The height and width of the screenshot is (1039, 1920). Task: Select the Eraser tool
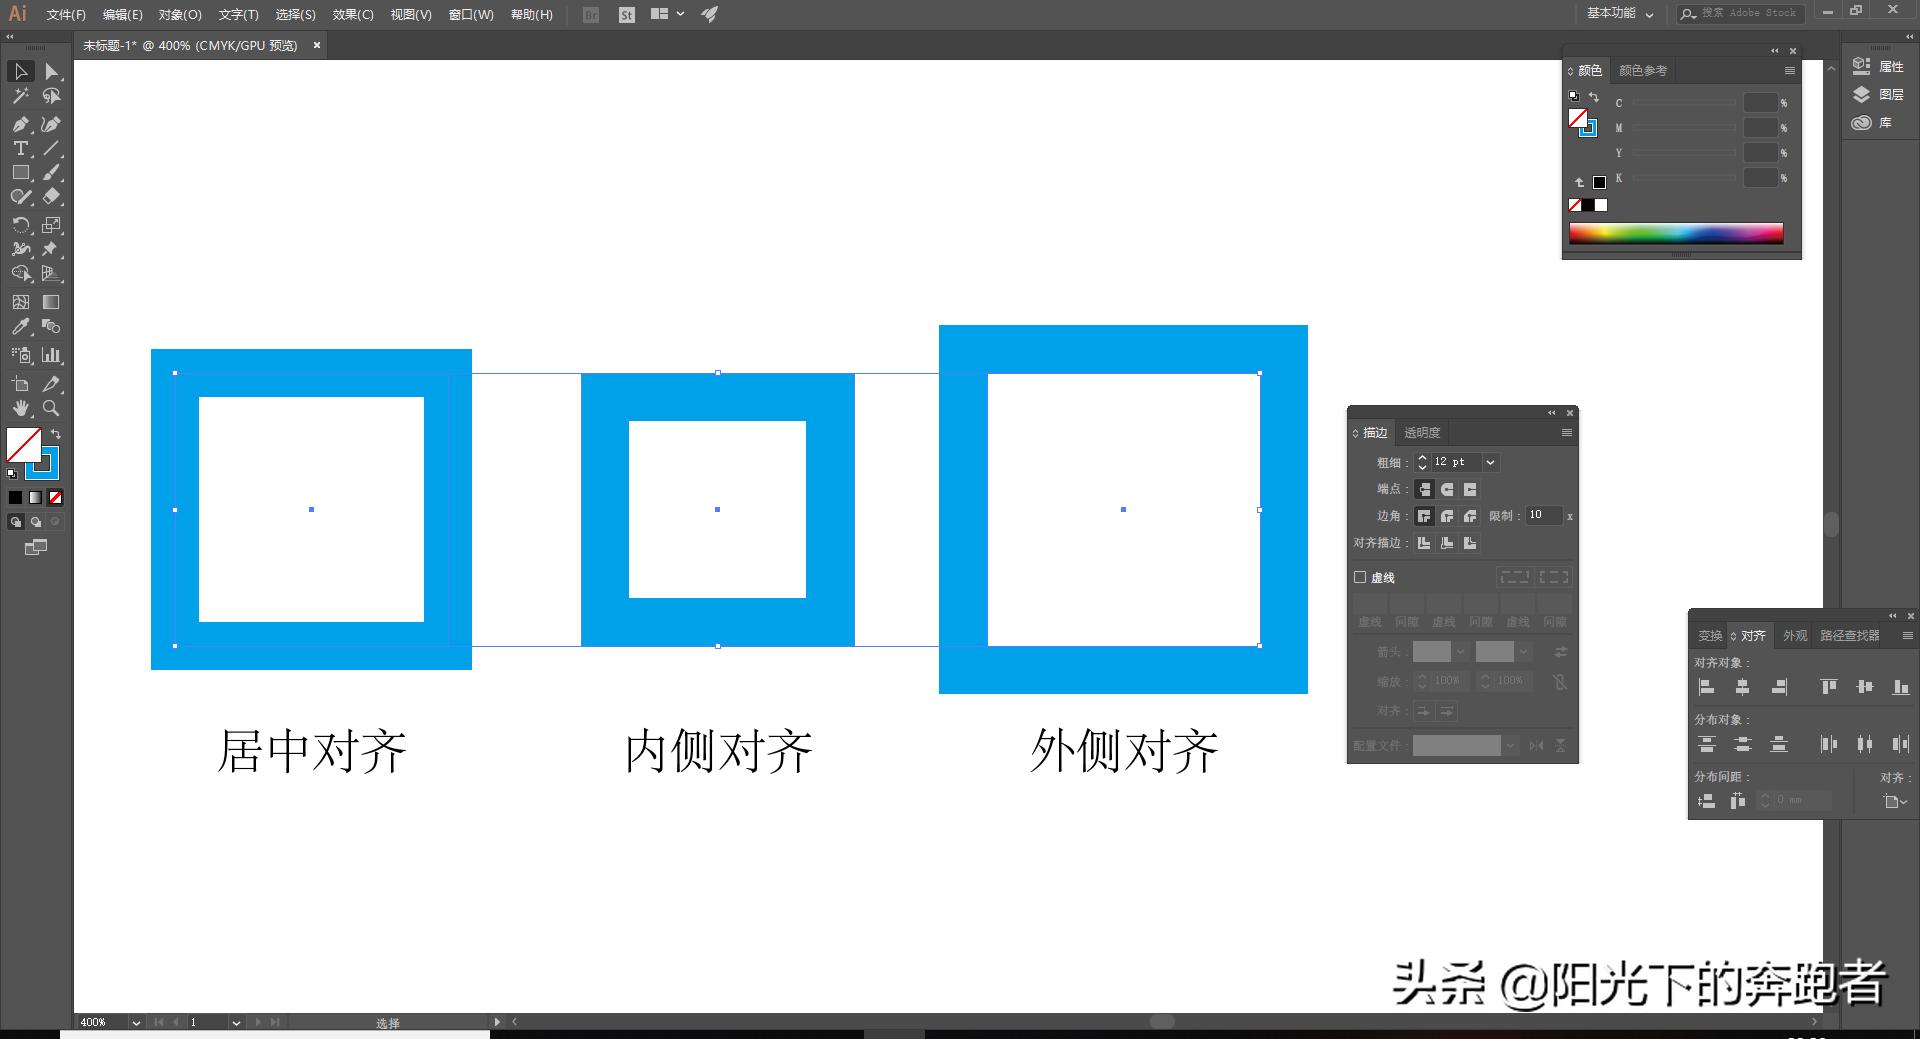point(52,197)
